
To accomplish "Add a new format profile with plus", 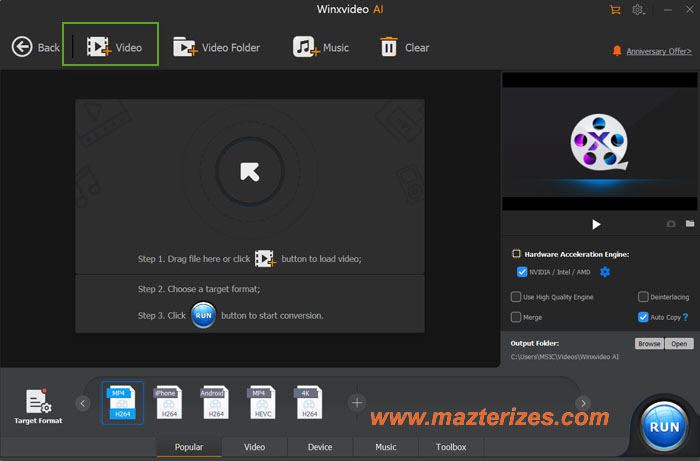I will click(357, 403).
